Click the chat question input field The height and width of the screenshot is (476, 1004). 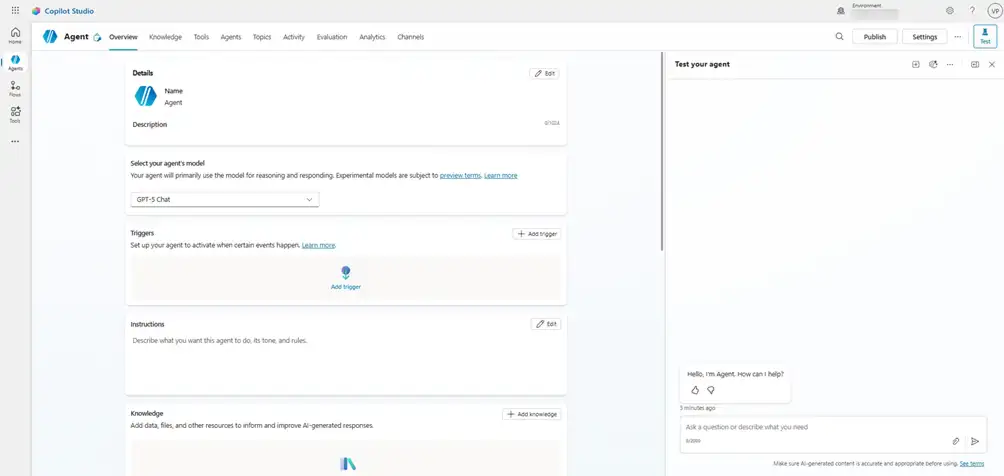click(810, 427)
